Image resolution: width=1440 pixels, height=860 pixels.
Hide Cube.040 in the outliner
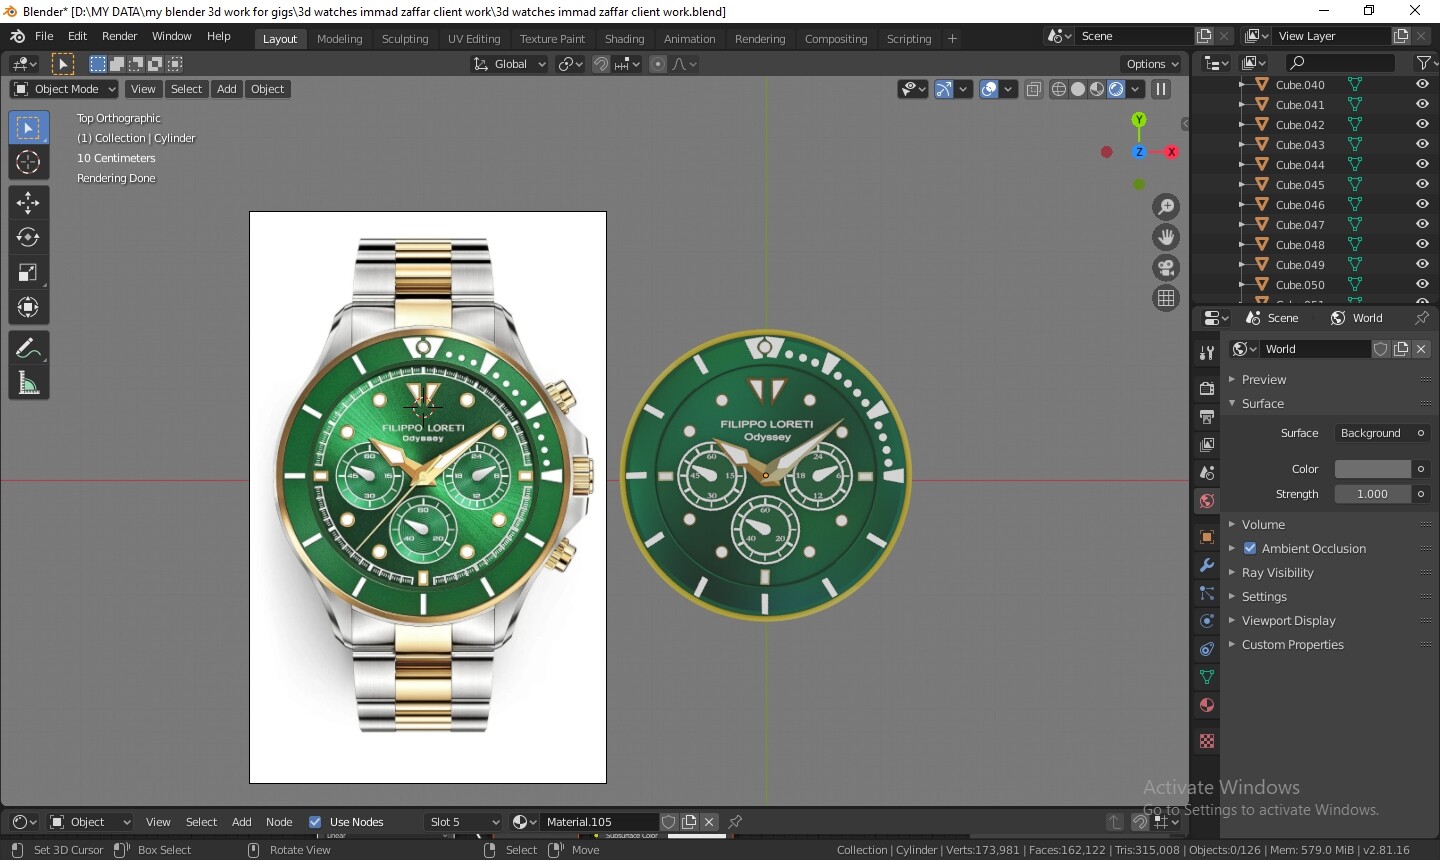point(1422,85)
